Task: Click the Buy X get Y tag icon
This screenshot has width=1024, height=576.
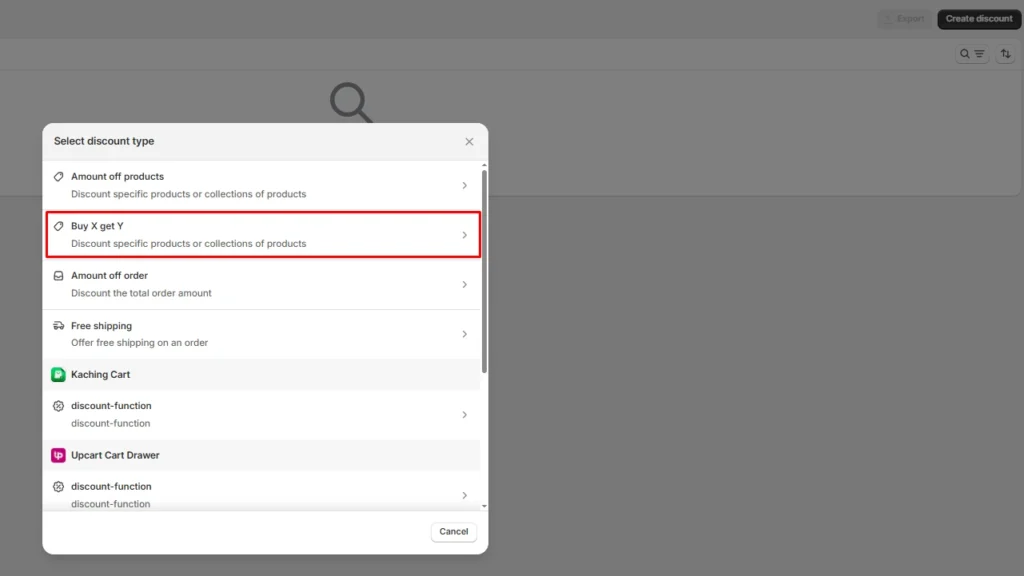Action: click(x=59, y=226)
